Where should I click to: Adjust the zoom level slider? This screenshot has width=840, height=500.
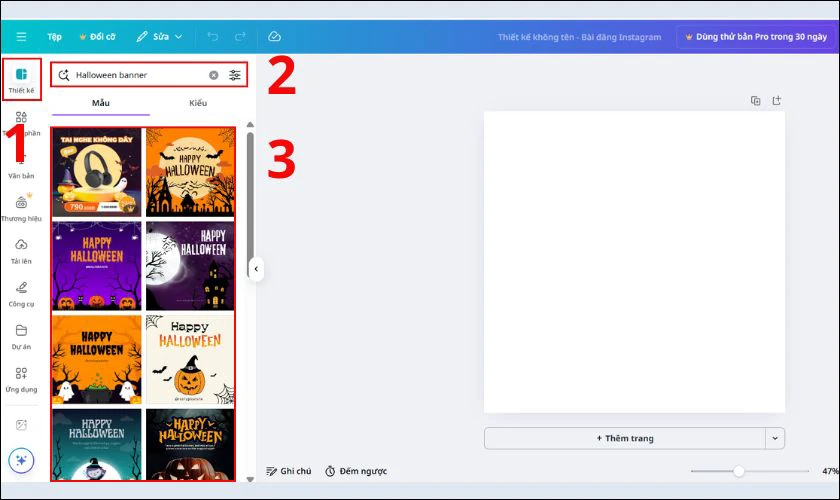tap(739, 471)
